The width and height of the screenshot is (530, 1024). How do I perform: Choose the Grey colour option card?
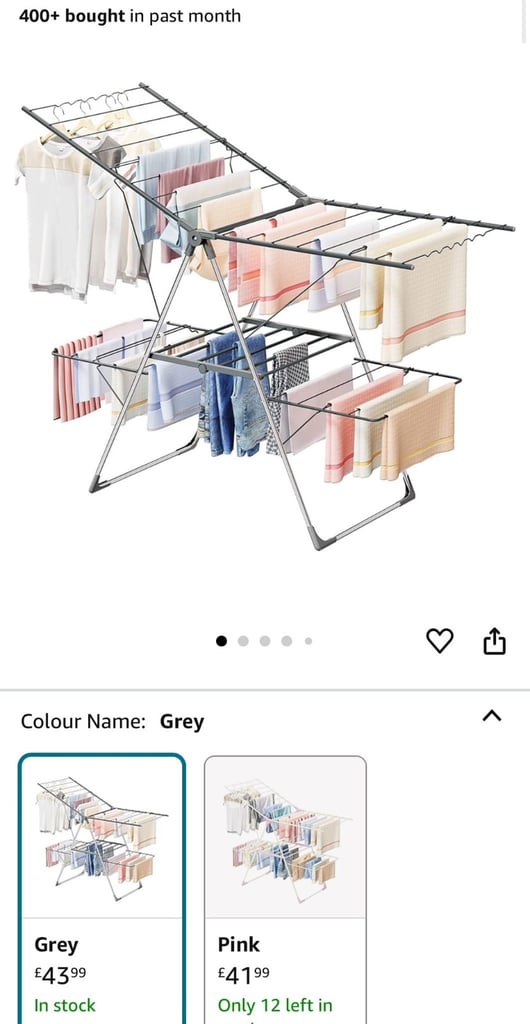102,889
